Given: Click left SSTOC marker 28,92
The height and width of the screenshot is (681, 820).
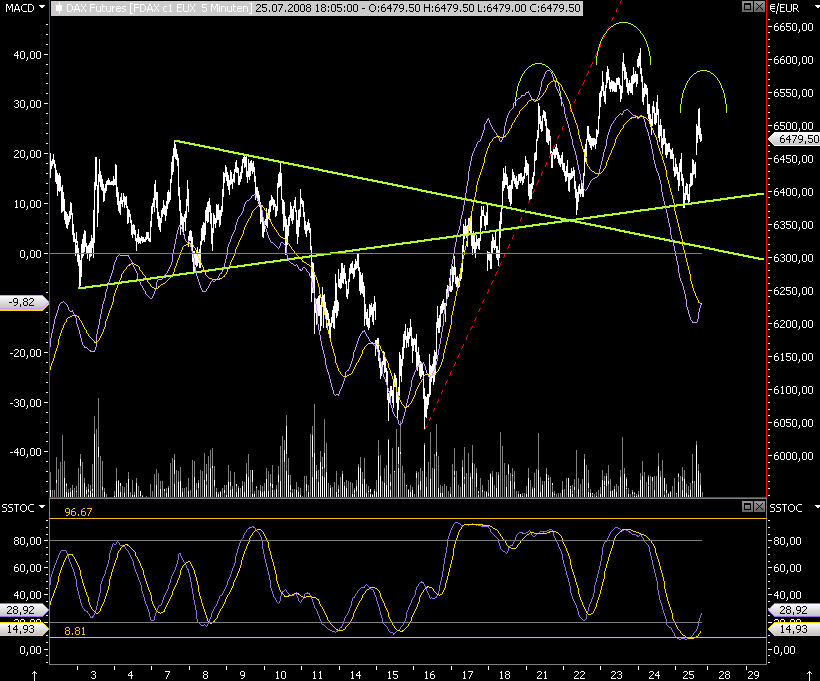Looking at the screenshot, I should [24, 610].
